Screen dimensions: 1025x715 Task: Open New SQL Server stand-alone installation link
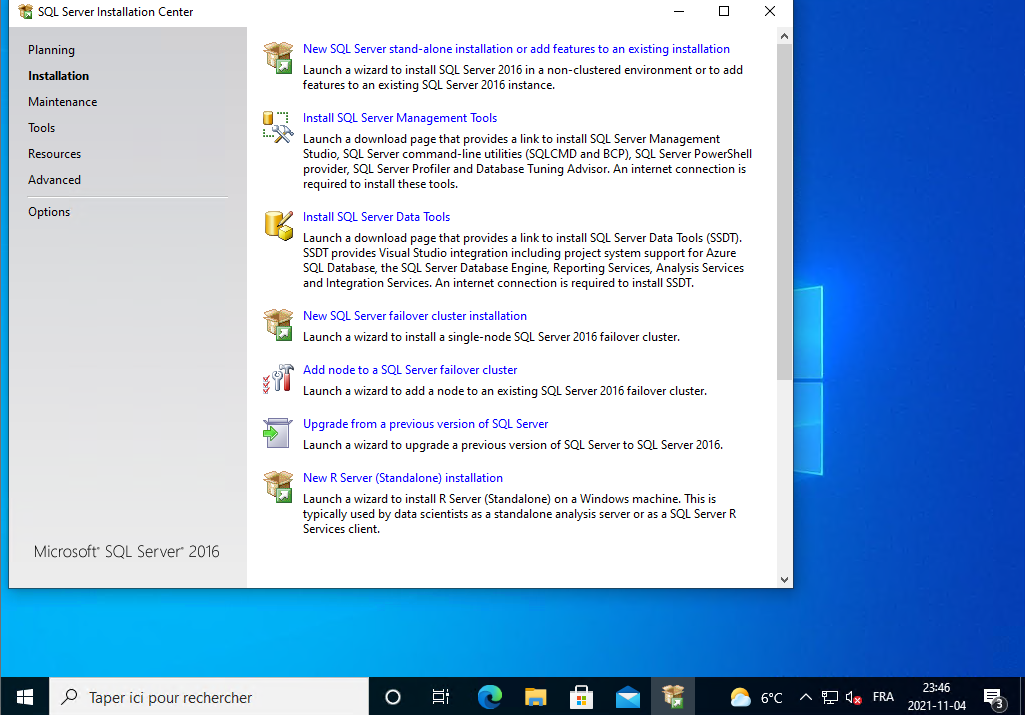[516, 49]
